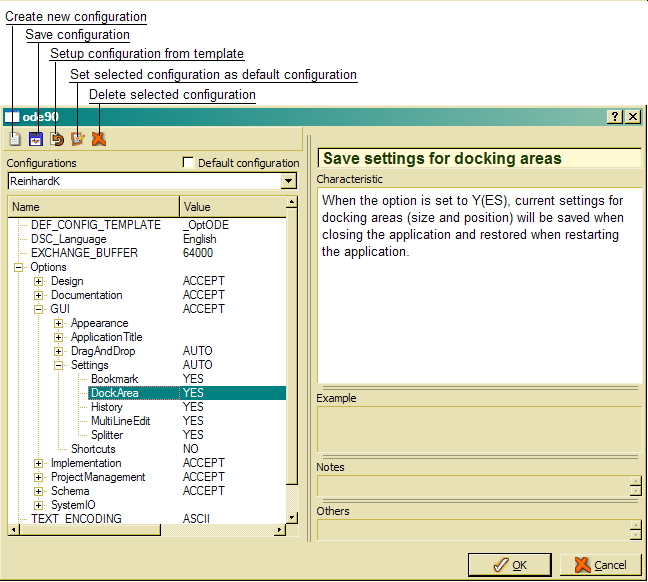Set selected configuration as default icon
This screenshot has height=582, width=648.
pos(77,139)
